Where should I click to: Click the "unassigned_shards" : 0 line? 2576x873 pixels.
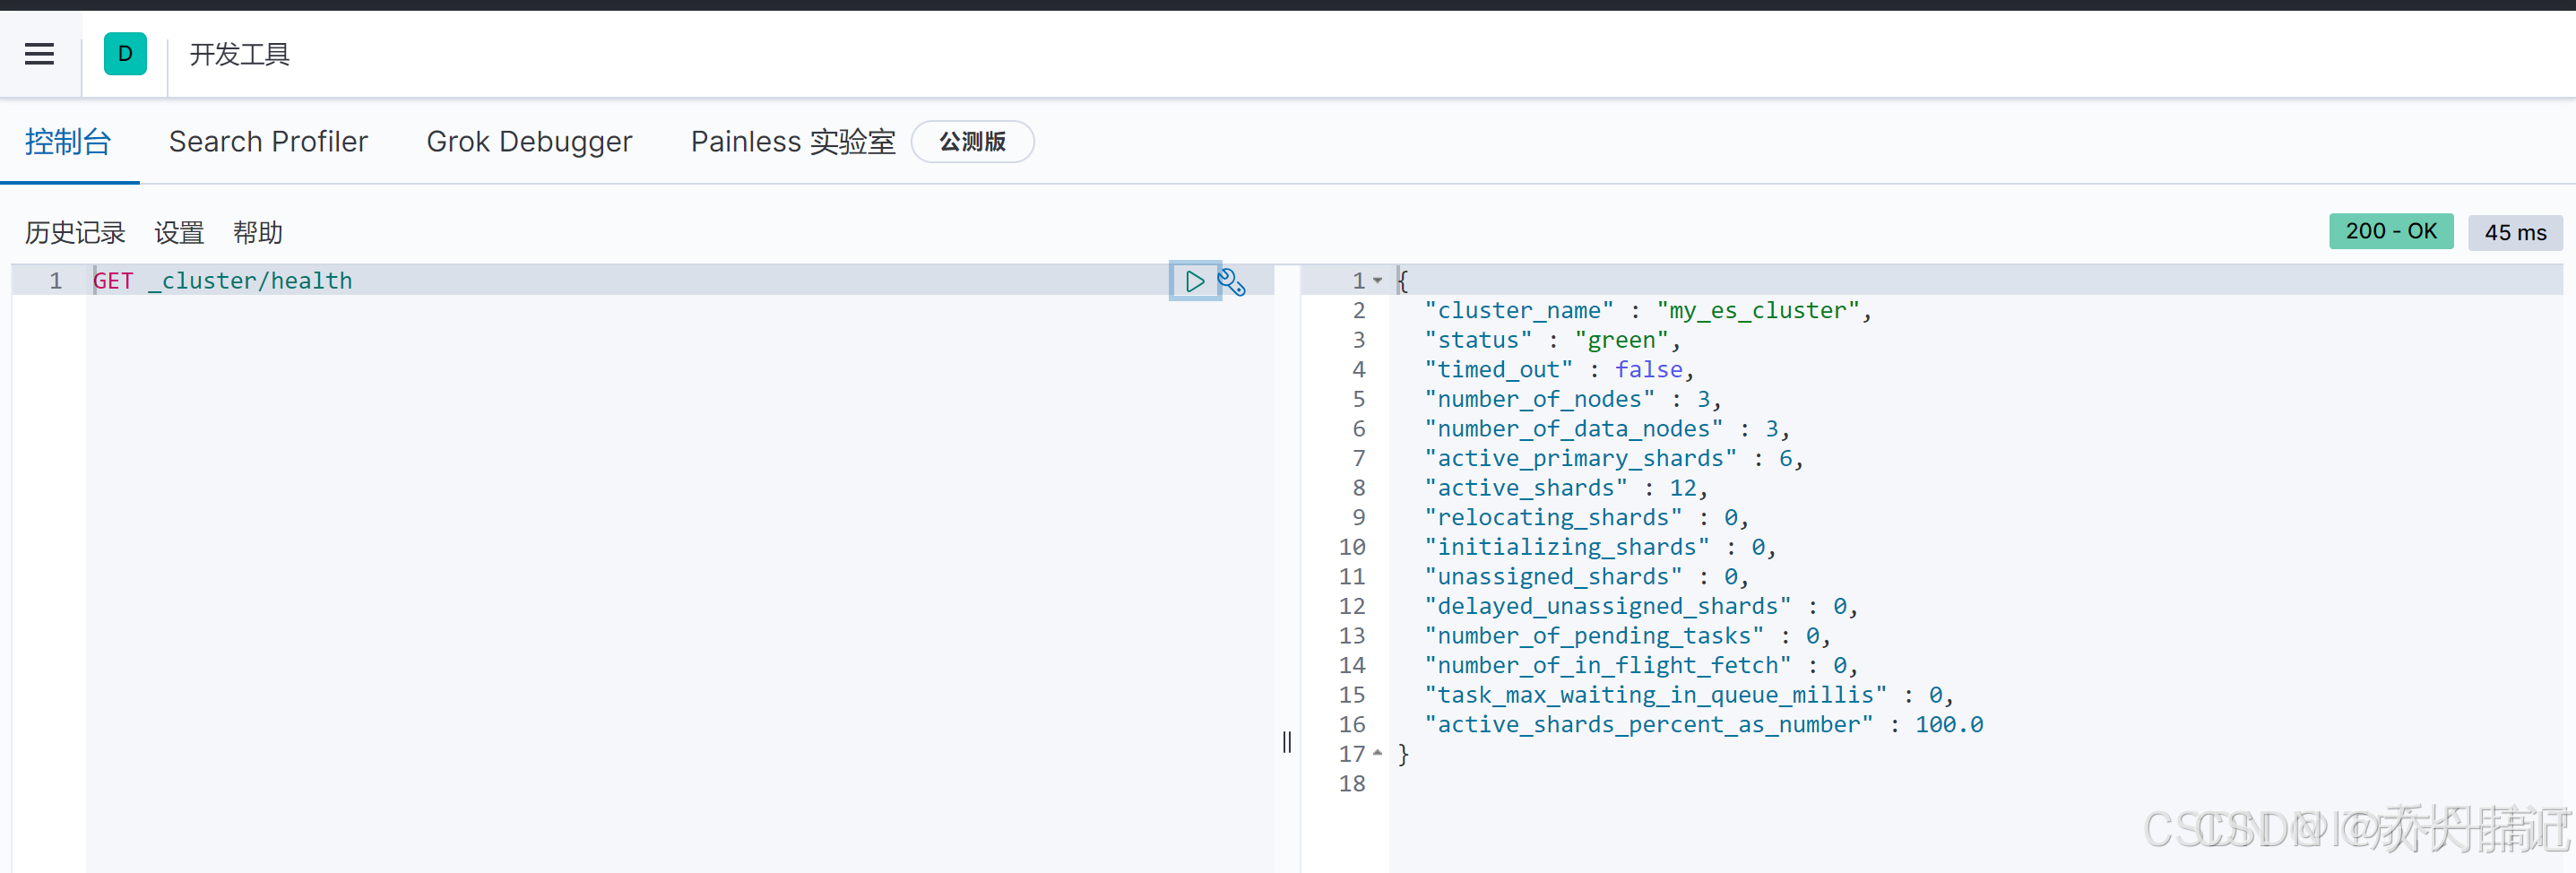1586,577
